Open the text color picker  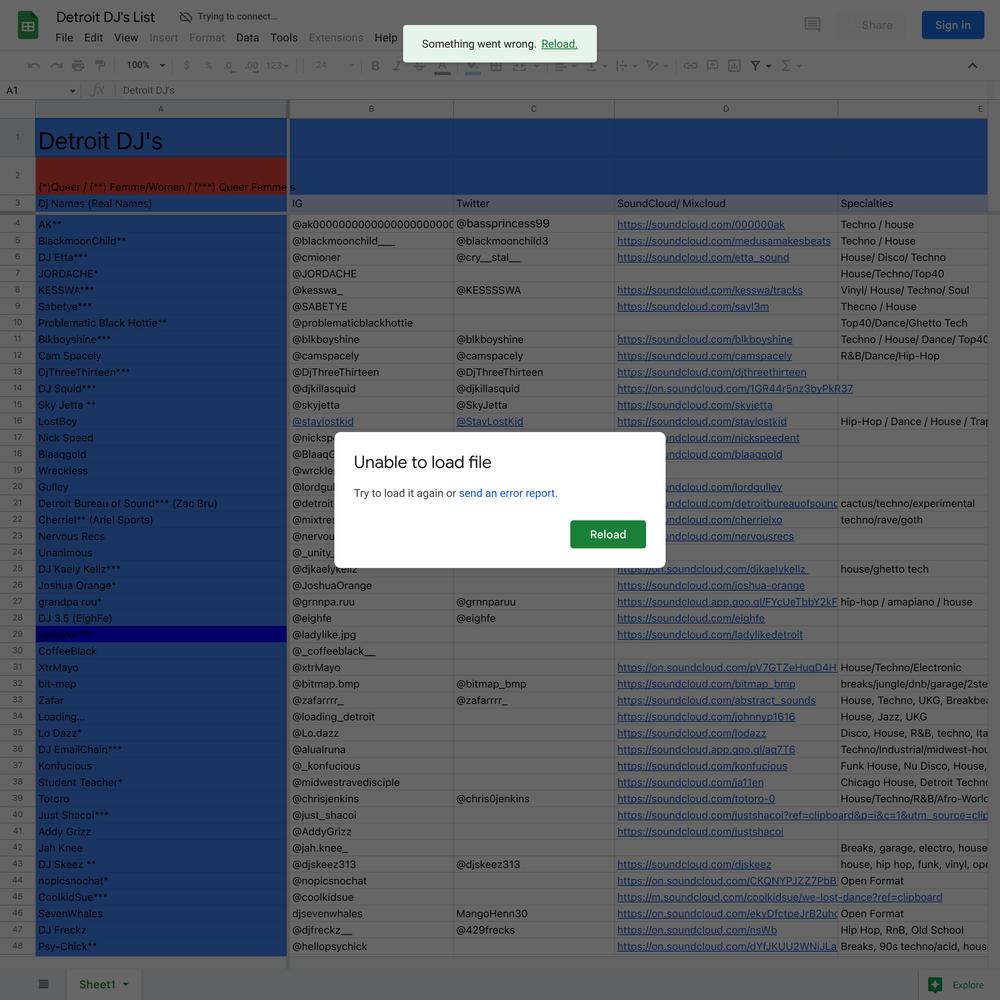442,66
